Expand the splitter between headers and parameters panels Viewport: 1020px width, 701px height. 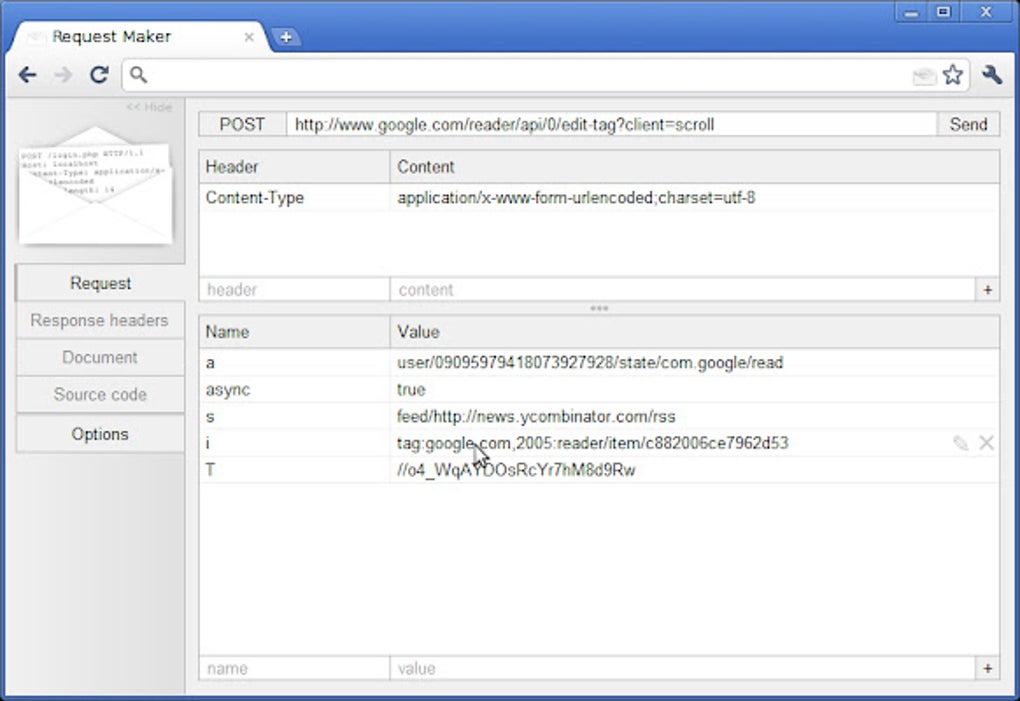pyautogui.click(x=599, y=309)
